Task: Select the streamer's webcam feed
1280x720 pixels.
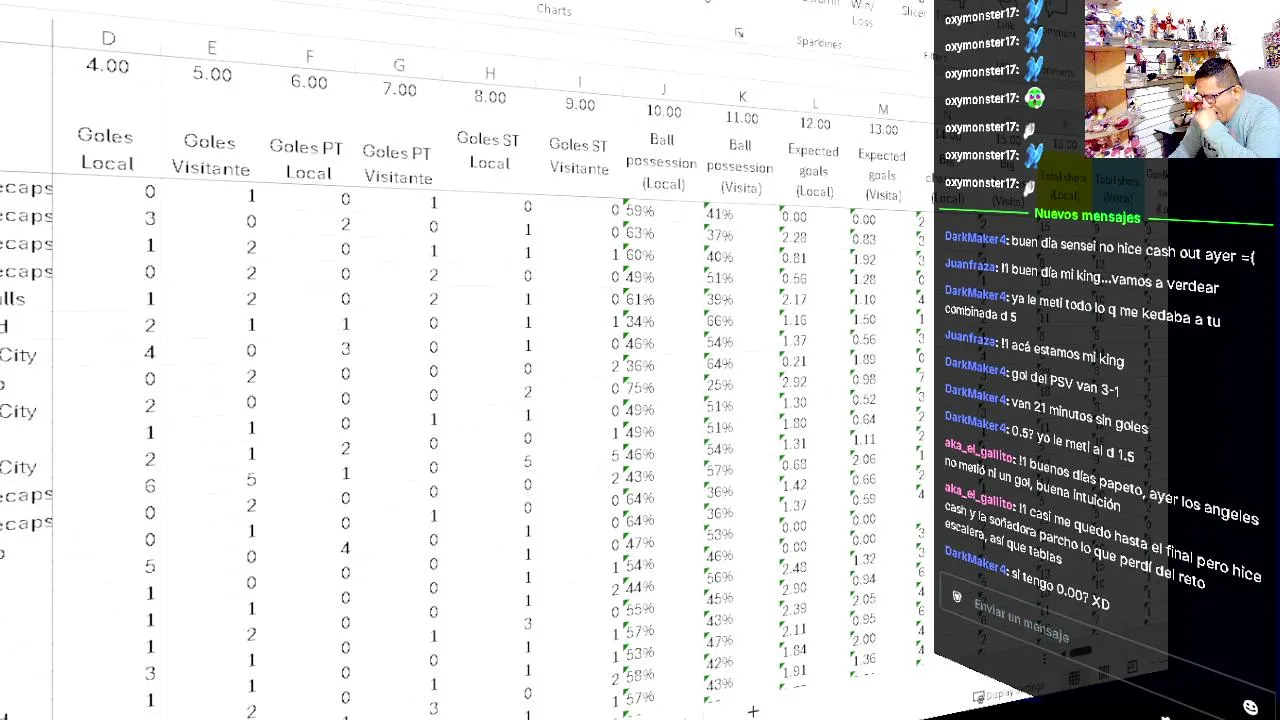Action: [x=1182, y=79]
